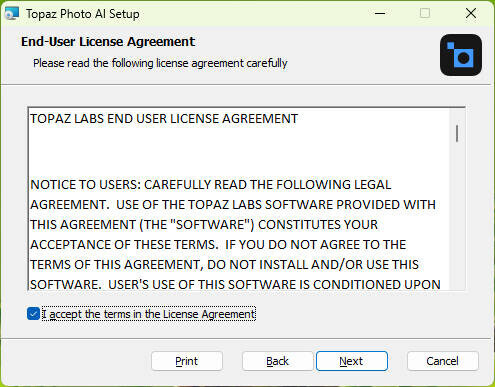Cancel the installation
The width and height of the screenshot is (495, 387).
(x=443, y=361)
